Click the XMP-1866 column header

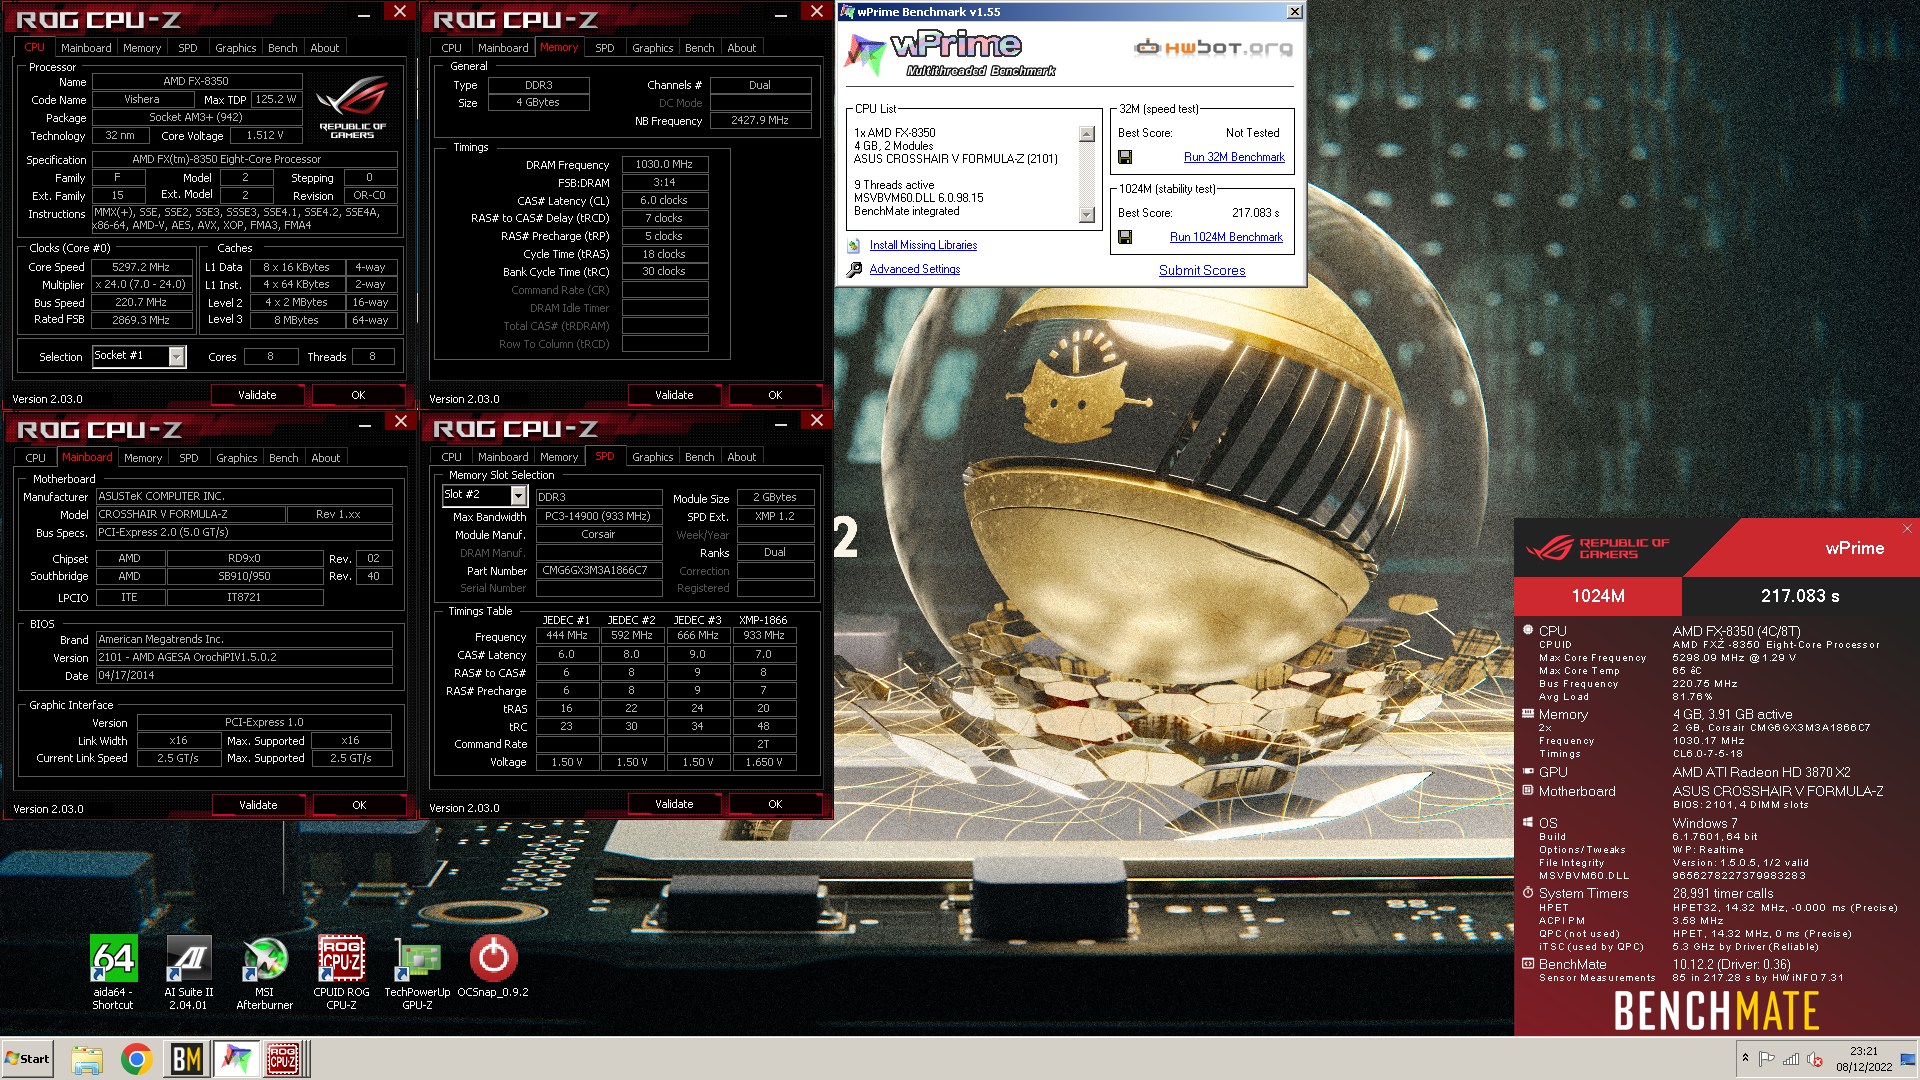763,620
